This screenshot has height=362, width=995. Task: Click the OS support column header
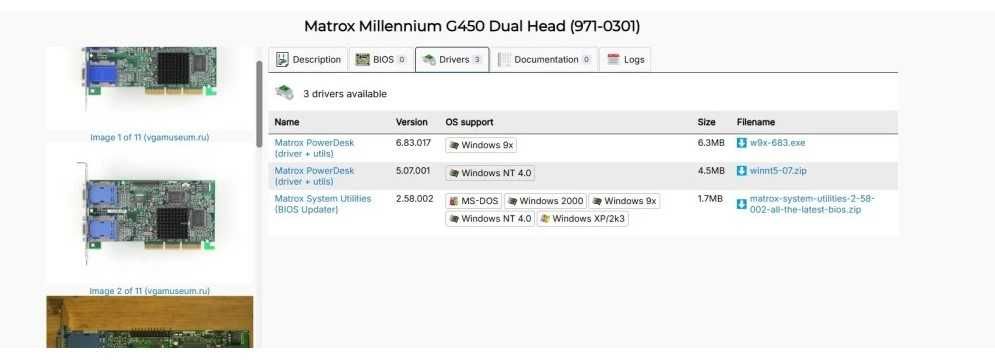[470, 122]
